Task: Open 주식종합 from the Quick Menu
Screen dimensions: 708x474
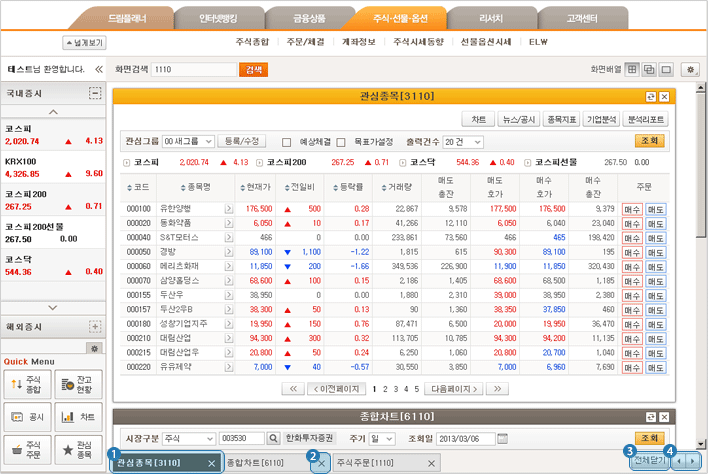Action: click(28, 384)
